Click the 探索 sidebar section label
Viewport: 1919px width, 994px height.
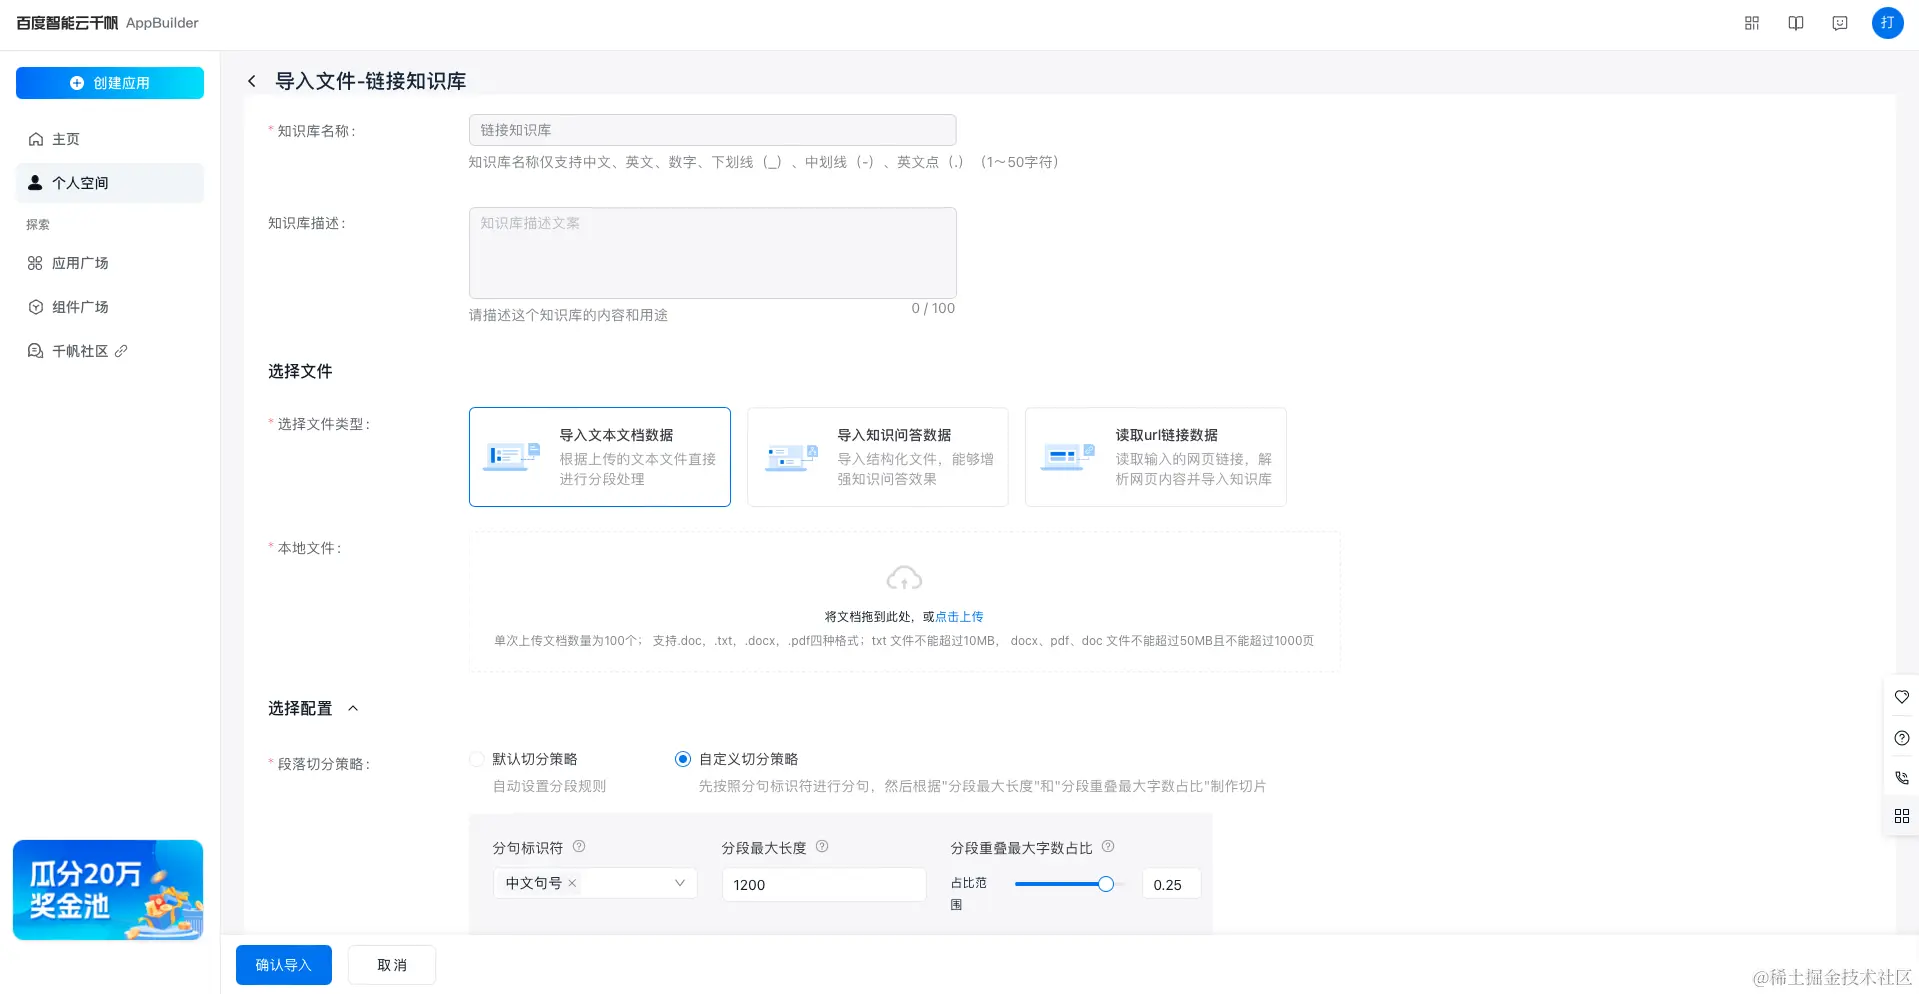point(38,224)
